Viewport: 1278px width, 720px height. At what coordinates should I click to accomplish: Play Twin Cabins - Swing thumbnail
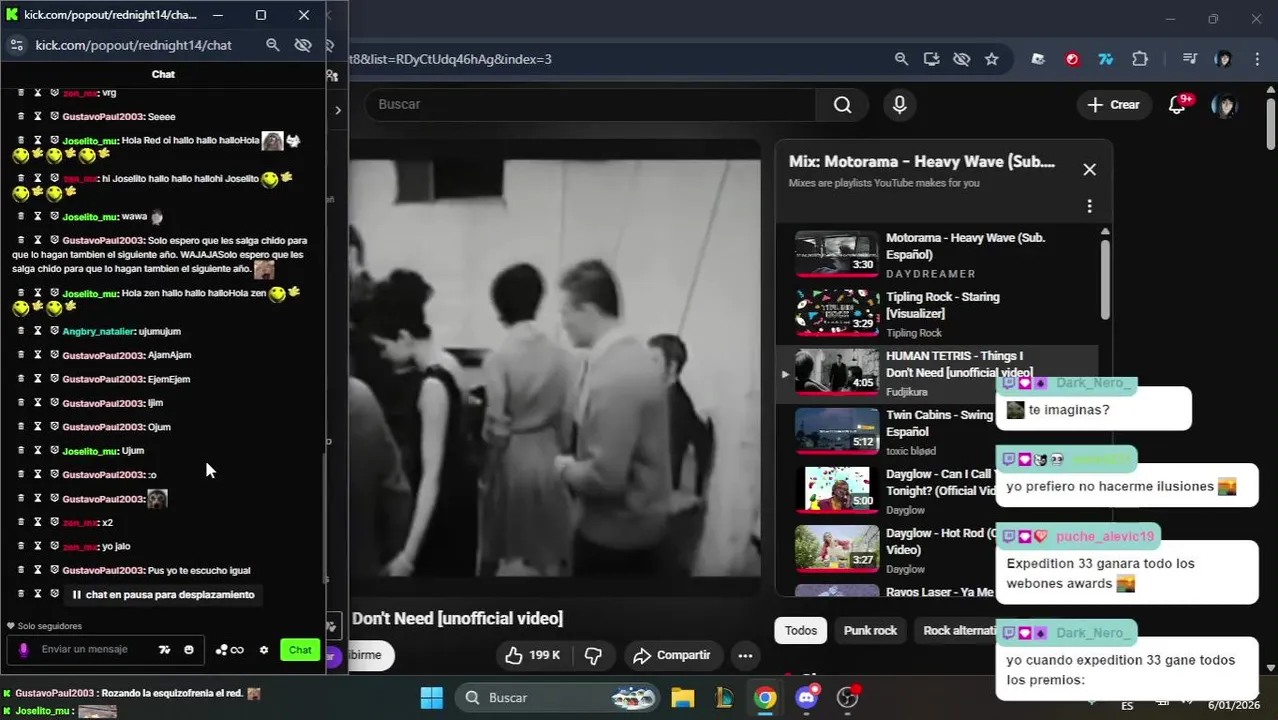point(837,431)
